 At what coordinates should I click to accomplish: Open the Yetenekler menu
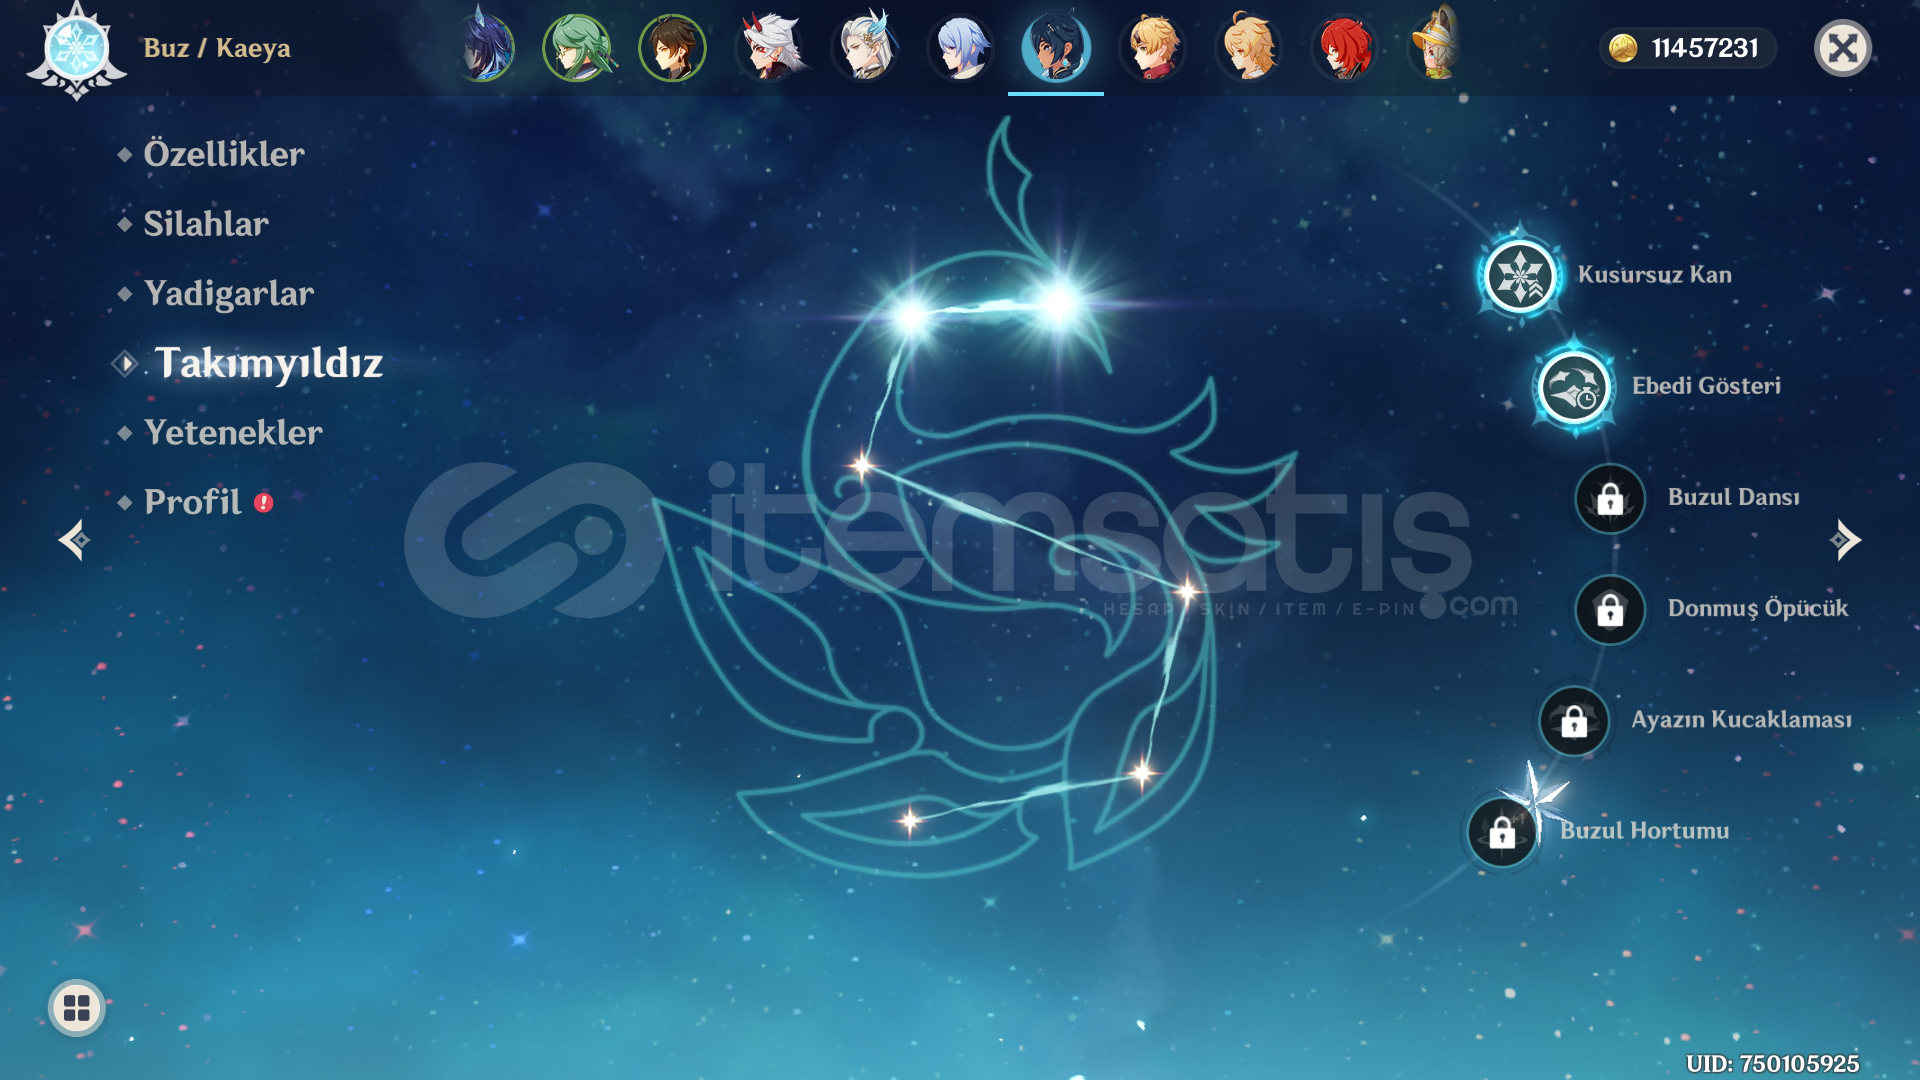pyautogui.click(x=233, y=433)
